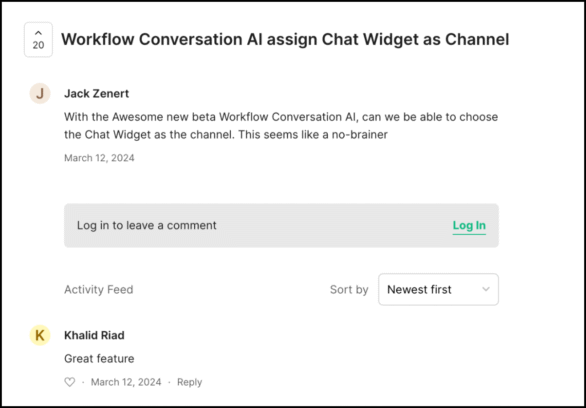Click the post title heading

(x=285, y=40)
